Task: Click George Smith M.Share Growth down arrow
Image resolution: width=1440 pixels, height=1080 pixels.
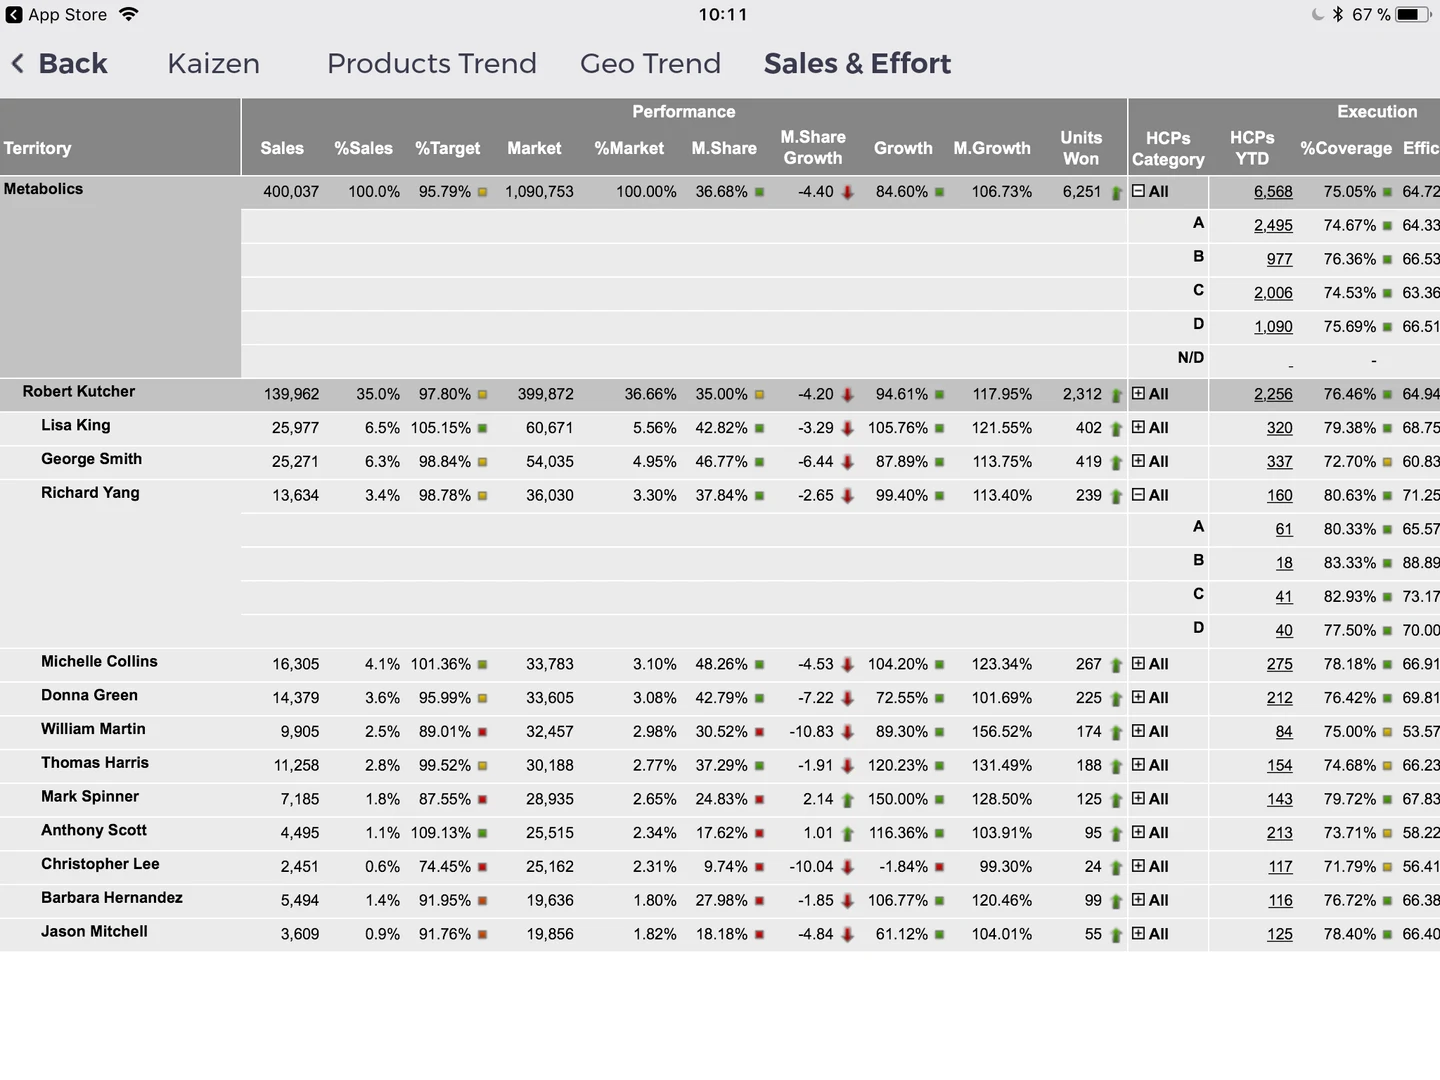Action: pos(847,462)
